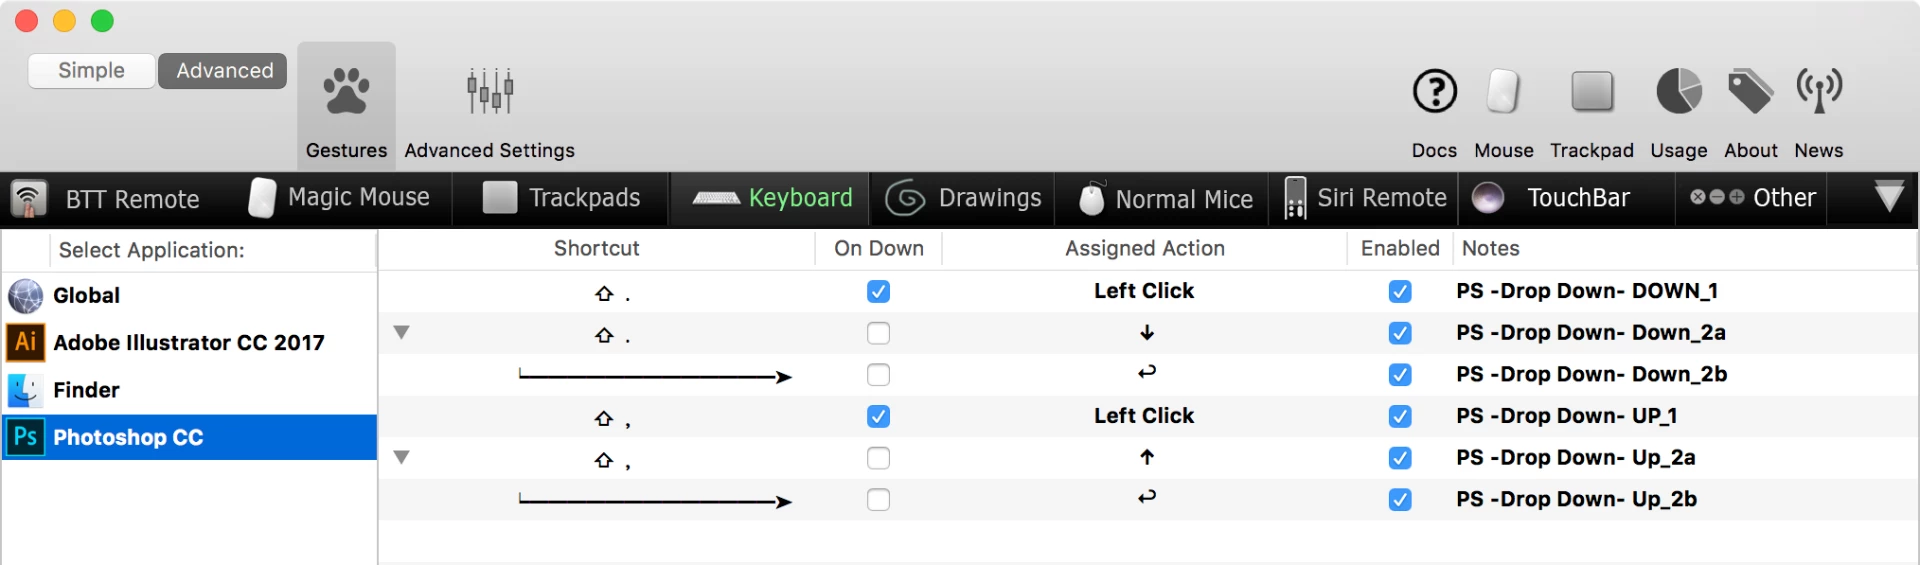Open the Usage pie chart icon

tap(1679, 92)
